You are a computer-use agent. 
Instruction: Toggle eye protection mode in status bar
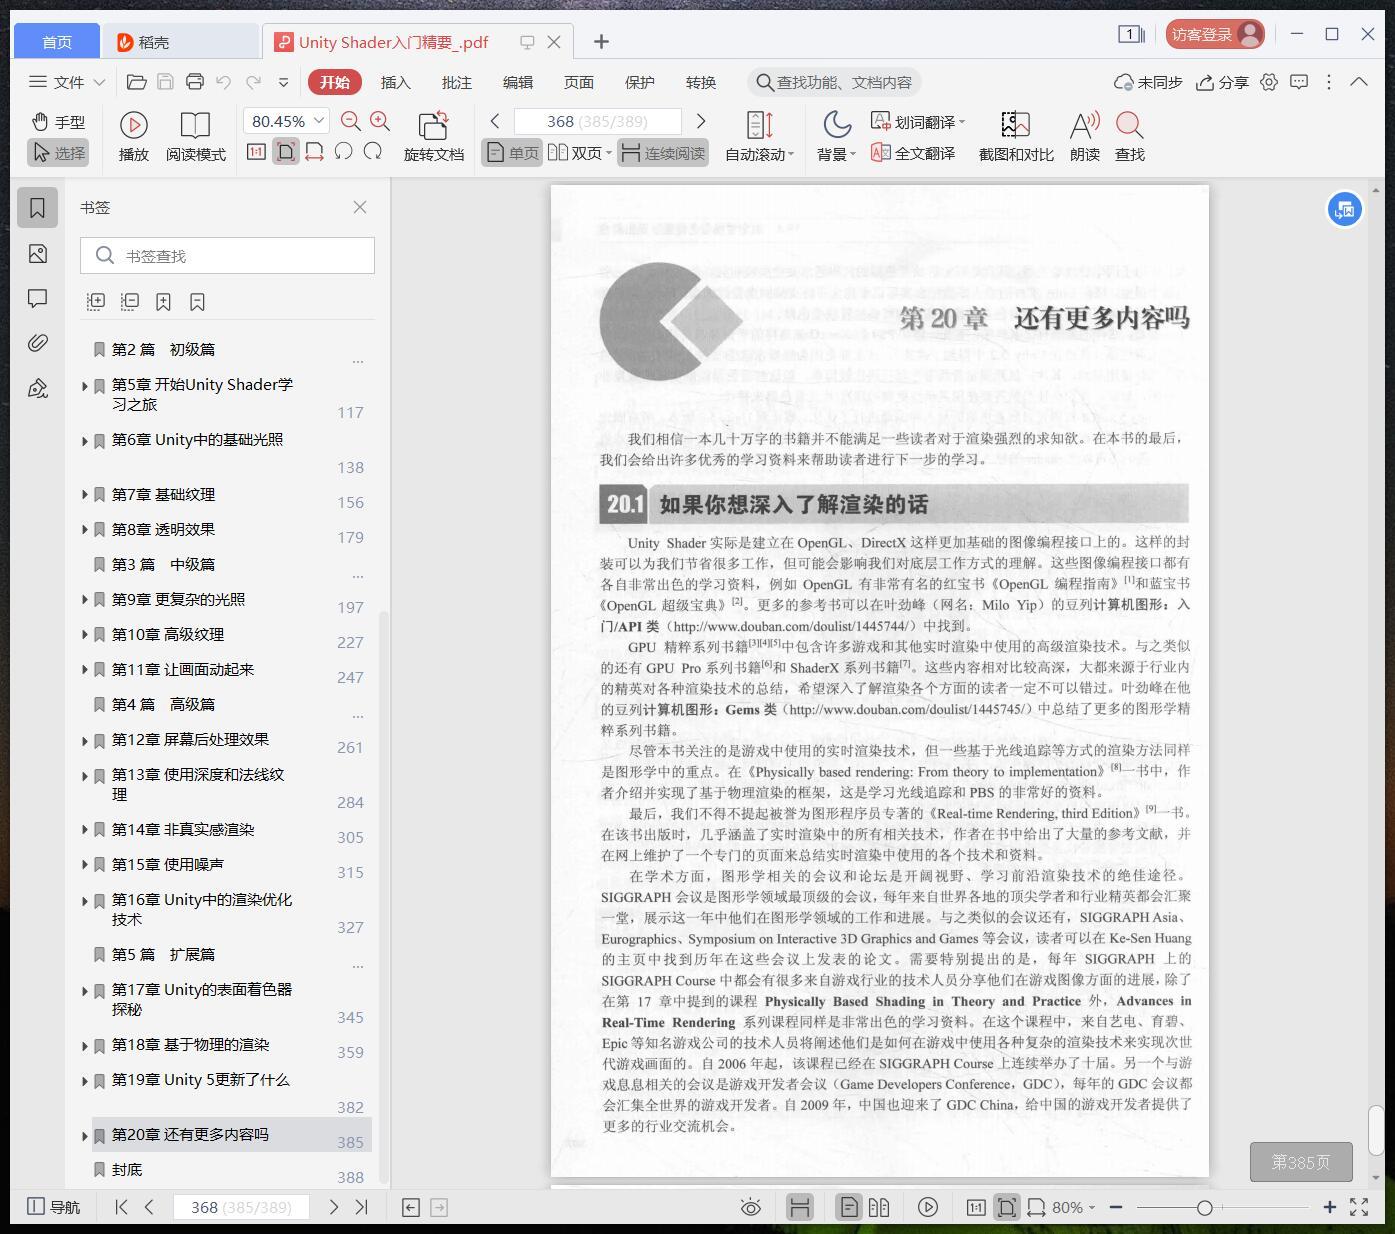751,1207
